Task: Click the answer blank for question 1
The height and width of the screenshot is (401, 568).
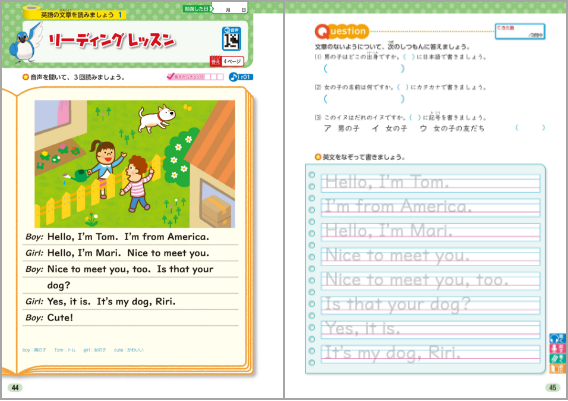Action: tap(364, 68)
